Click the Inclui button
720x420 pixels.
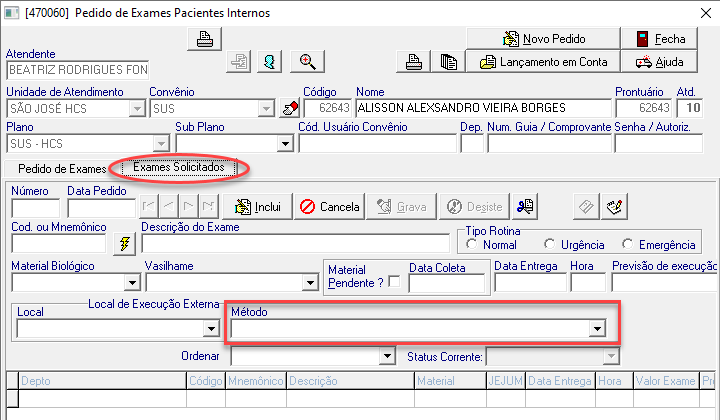point(257,207)
